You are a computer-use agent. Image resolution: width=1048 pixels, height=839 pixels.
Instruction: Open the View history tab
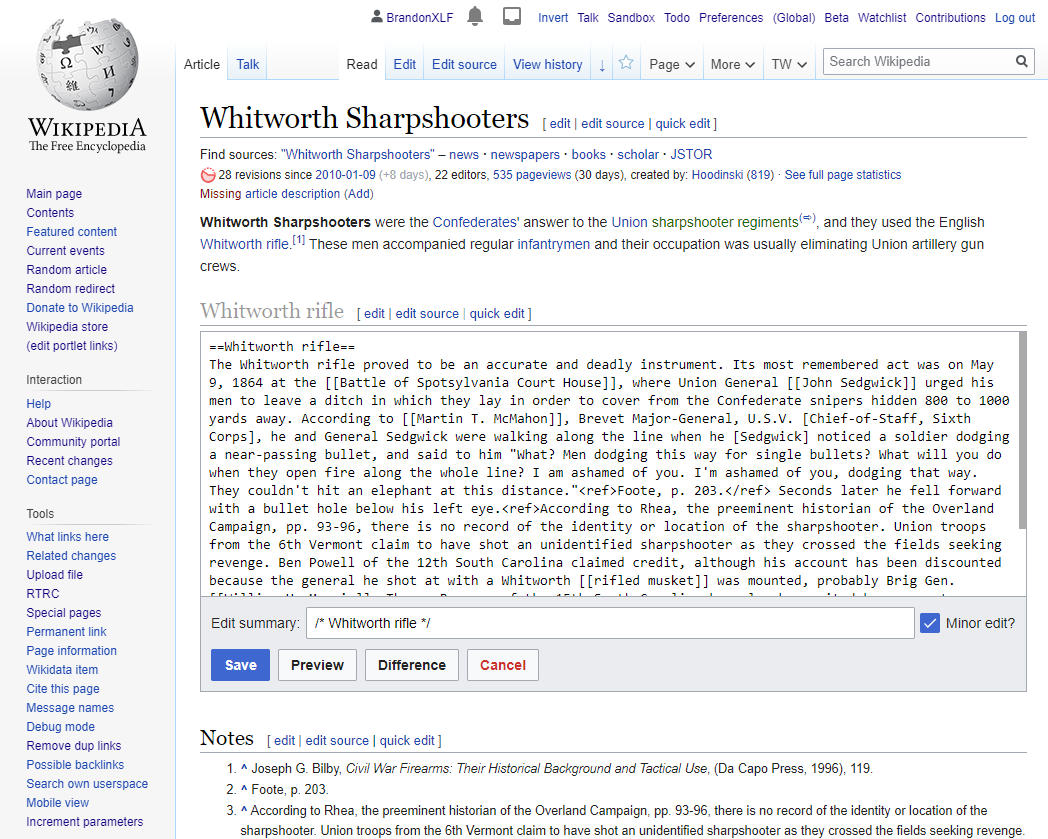[x=547, y=65]
